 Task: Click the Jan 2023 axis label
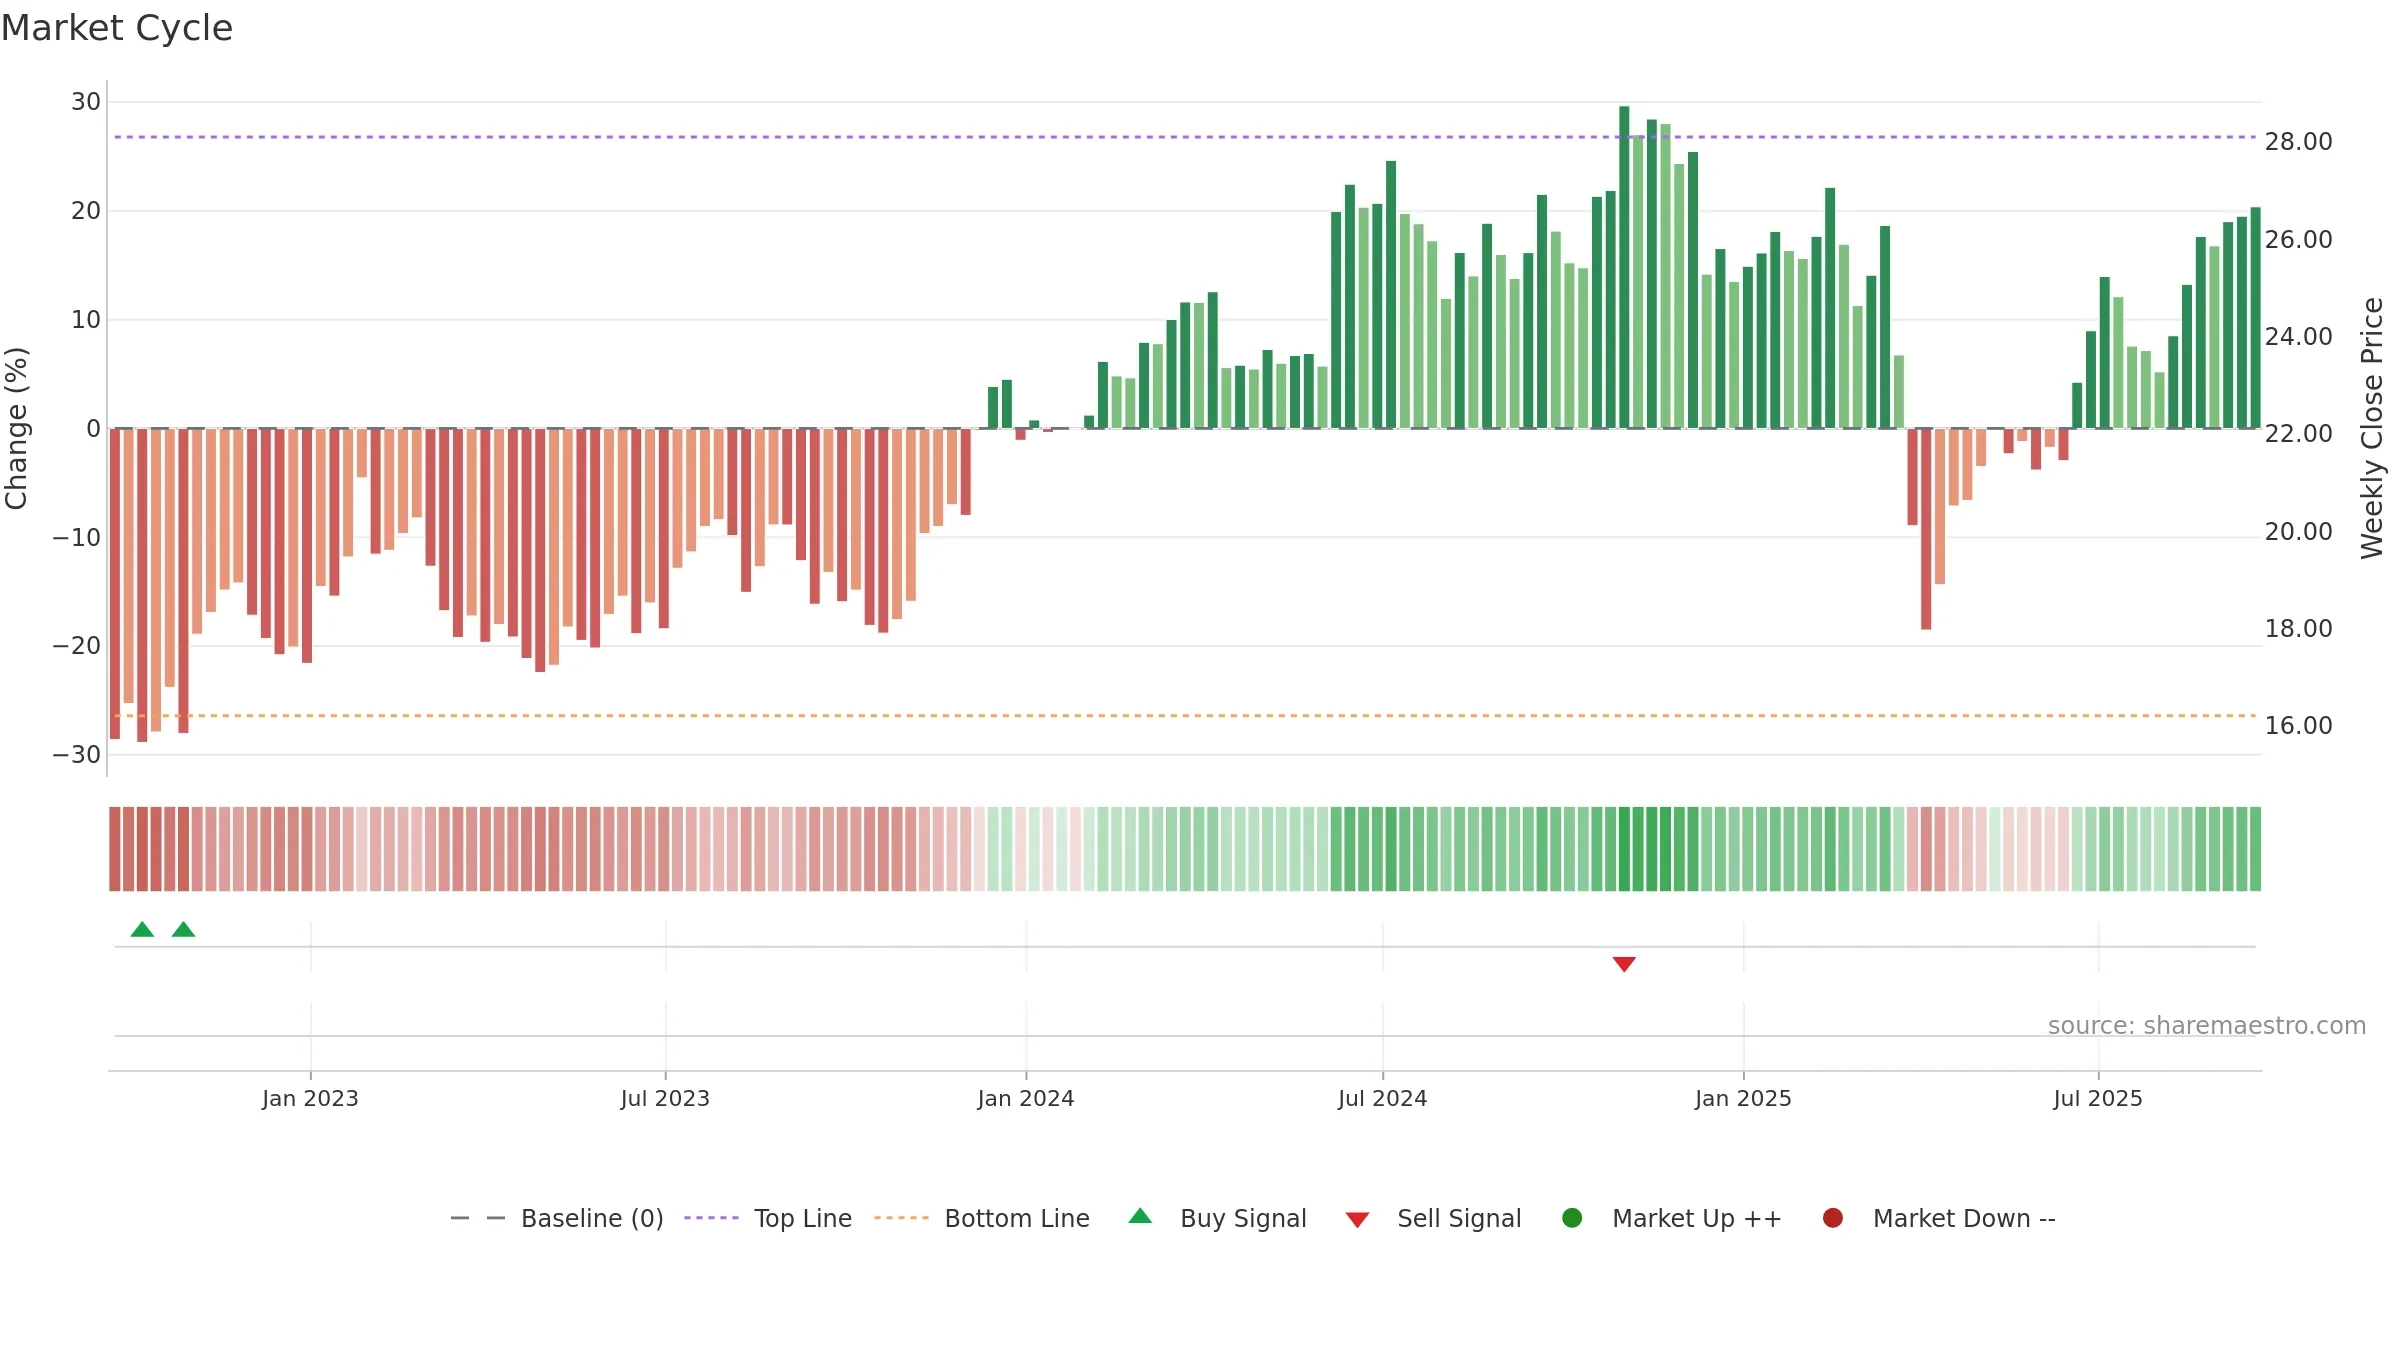(310, 1098)
